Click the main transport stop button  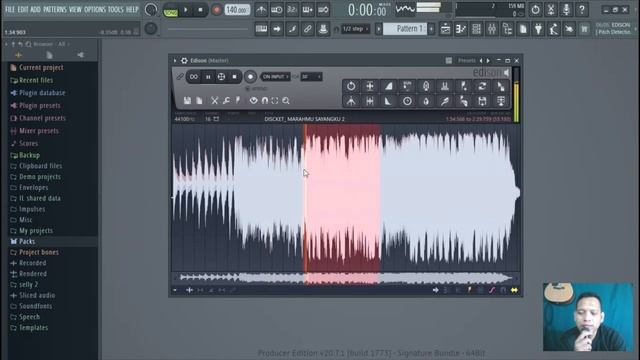pos(200,9)
